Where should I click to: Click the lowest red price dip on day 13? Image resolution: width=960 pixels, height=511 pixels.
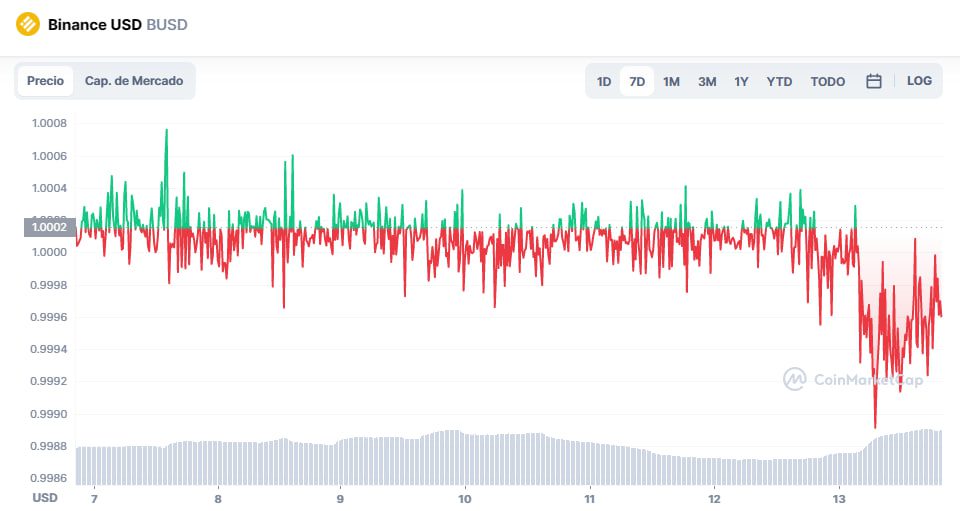tap(875, 425)
